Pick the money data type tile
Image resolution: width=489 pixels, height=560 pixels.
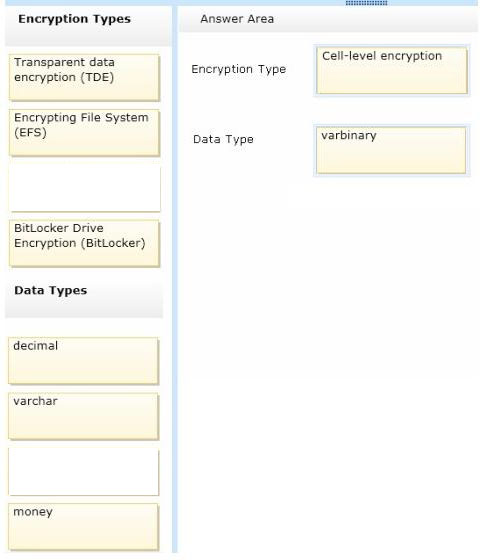pos(83,527)
